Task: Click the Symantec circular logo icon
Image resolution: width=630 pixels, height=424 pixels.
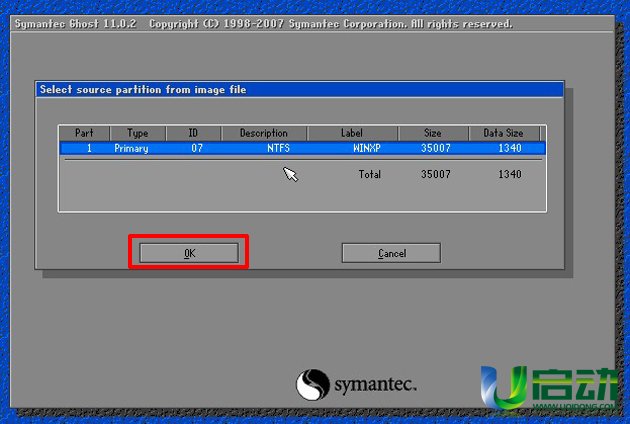Action: pos(313,385)
